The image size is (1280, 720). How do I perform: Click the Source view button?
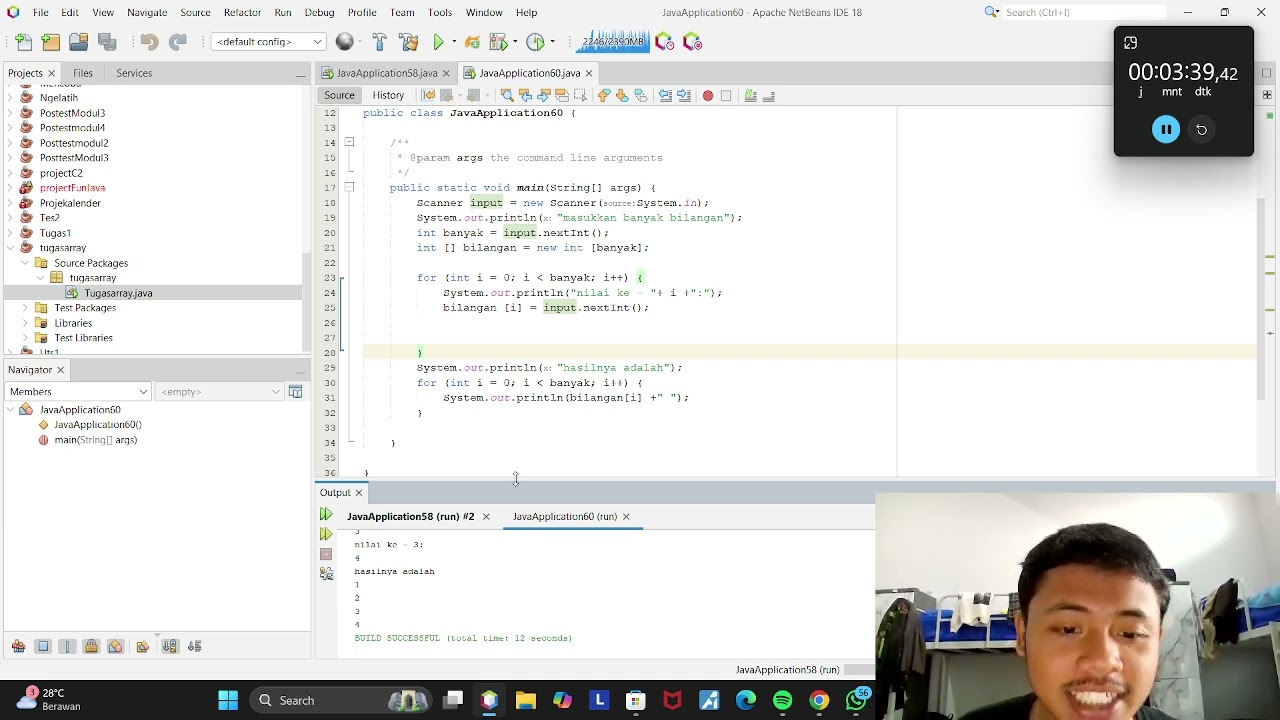(339, 95)
